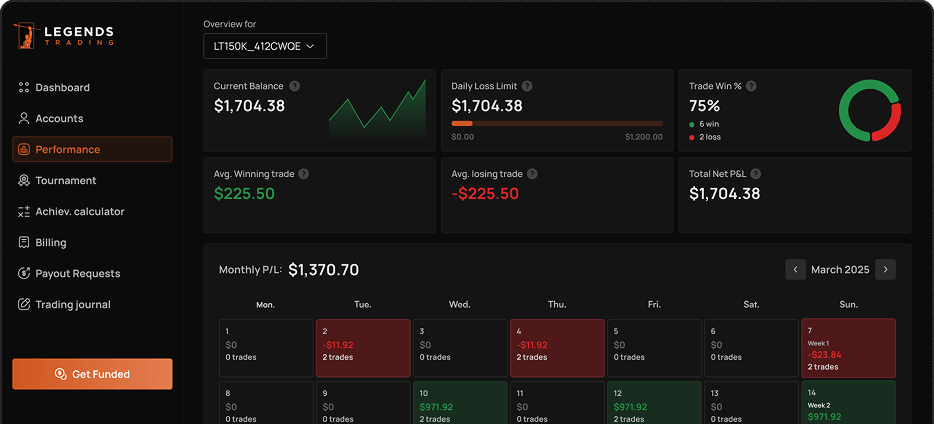Image resolution: width=934 pixels, height=424 pixels.
Task: Open the Achiev. calculator page
Action: point(92,211)
